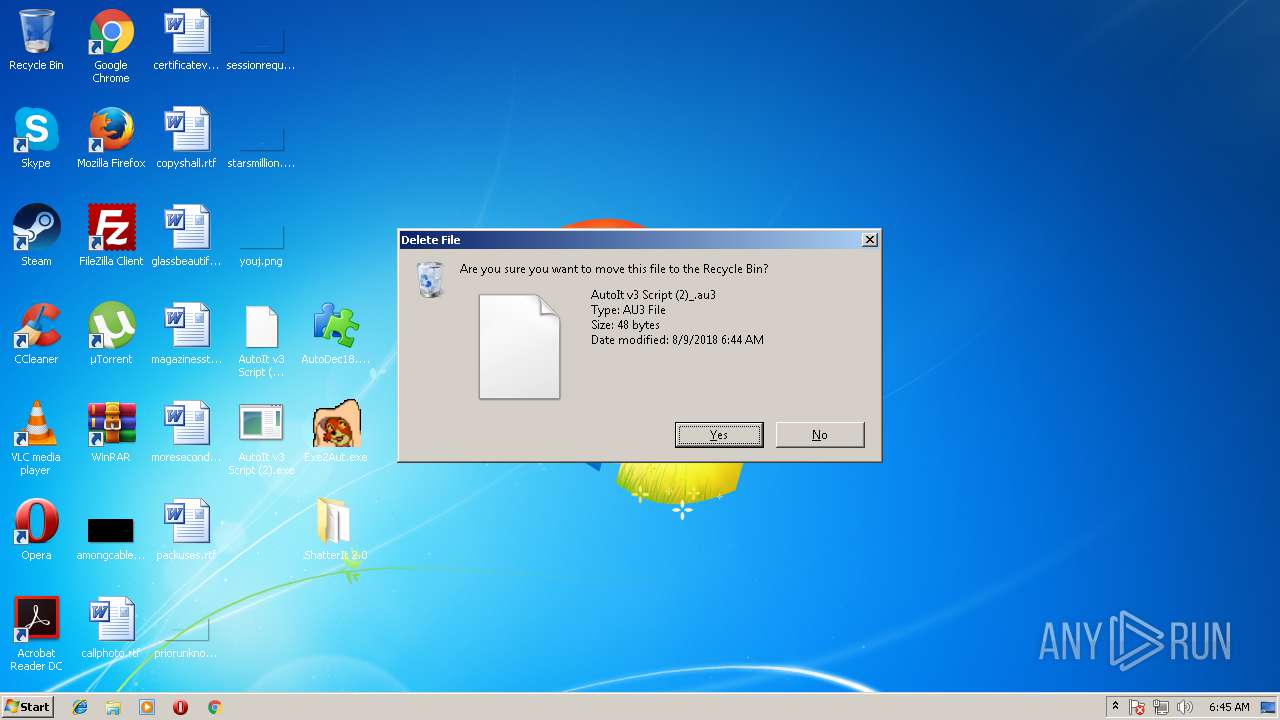Select the starsmillion desktop file
Image resolution: width=1280 pixels, height=720 pixels.
261,148
